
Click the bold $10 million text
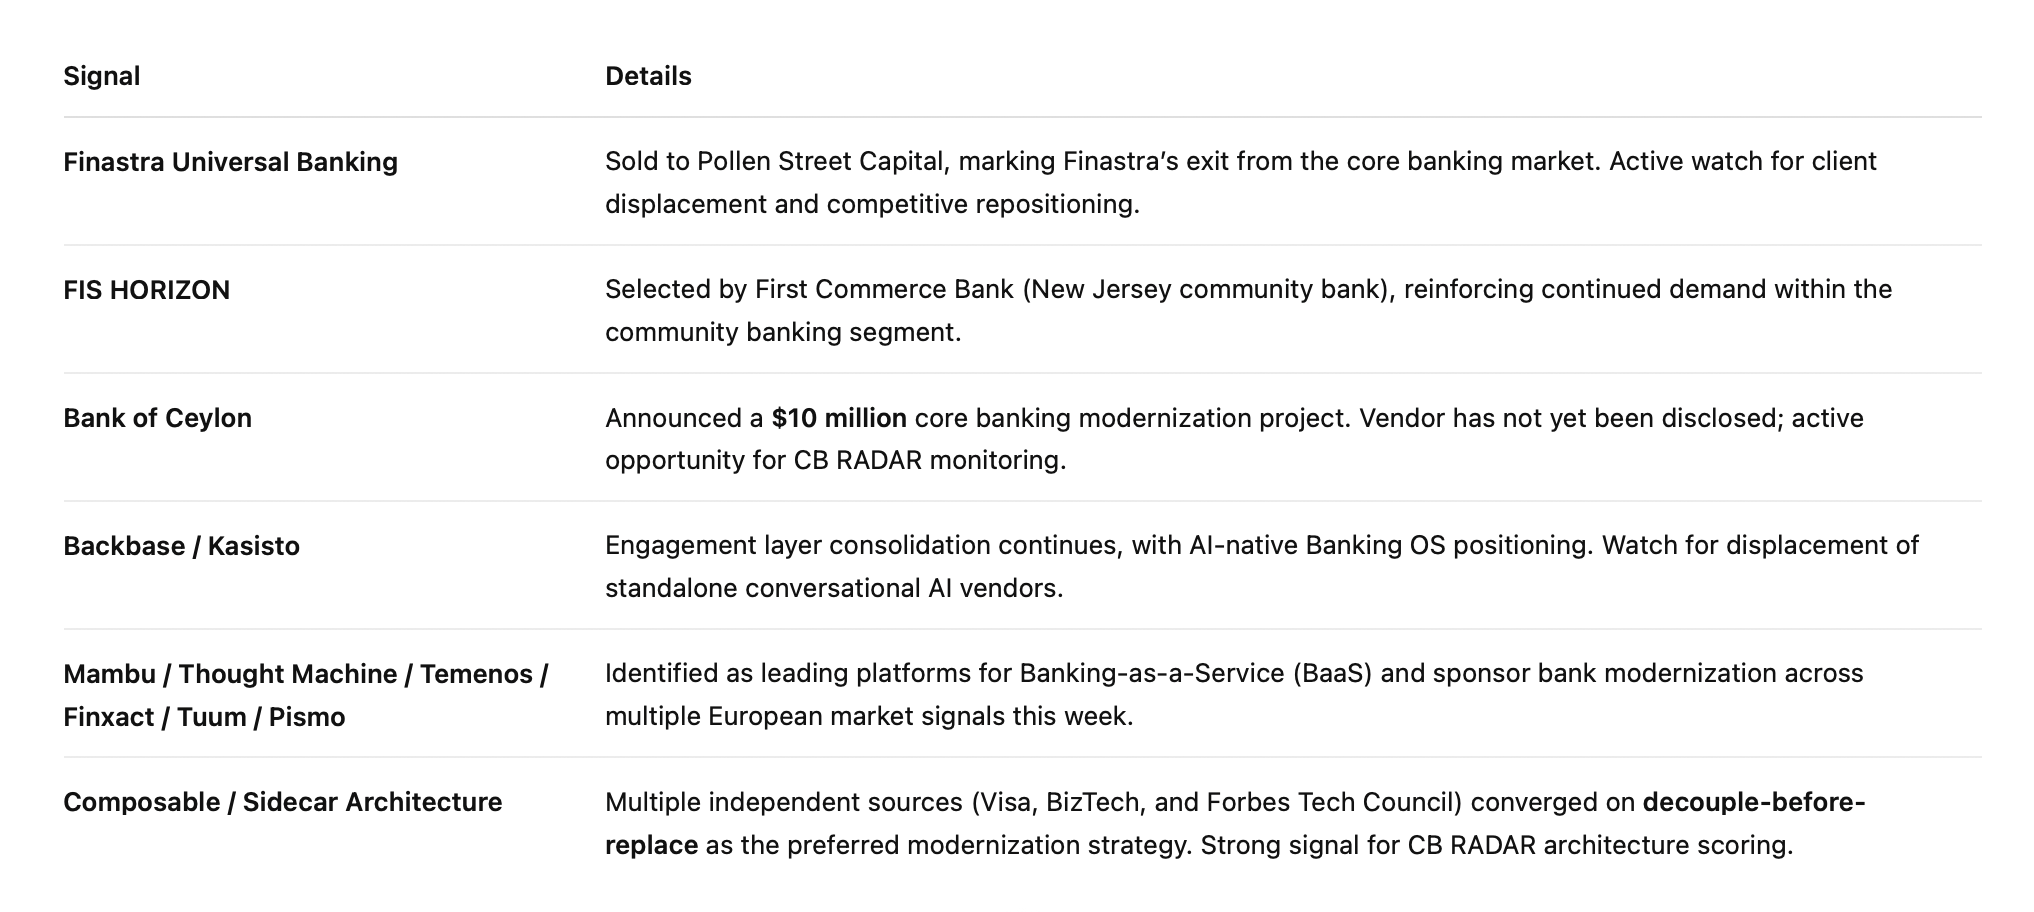839,418
